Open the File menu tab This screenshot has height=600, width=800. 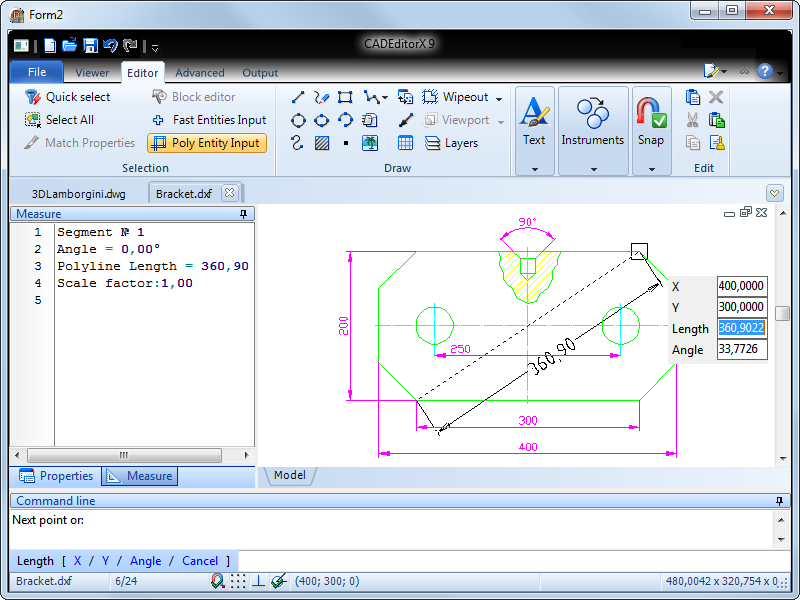37,72
